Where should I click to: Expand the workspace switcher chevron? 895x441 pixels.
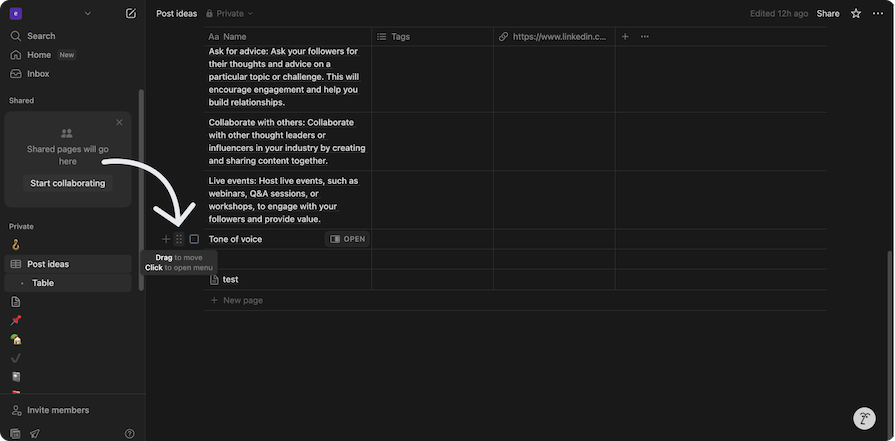pyautogui.click(x=88, y=14)
